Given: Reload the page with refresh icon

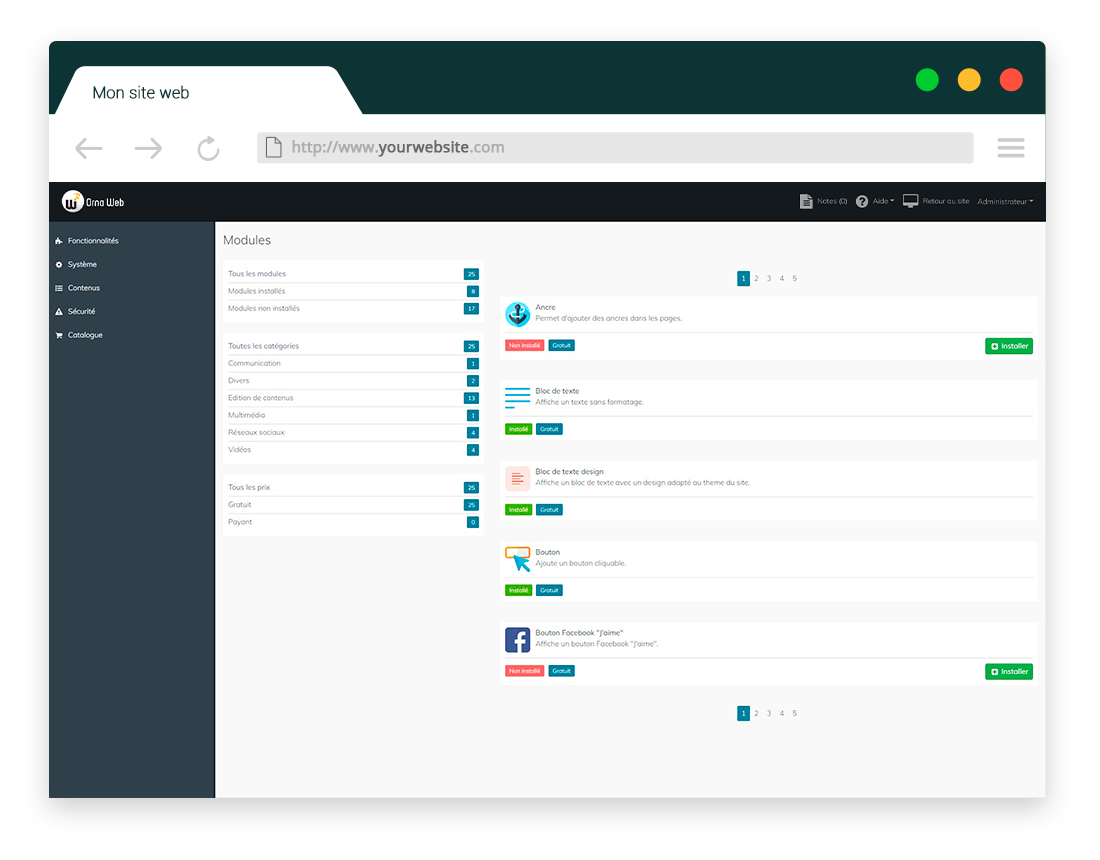Looking at the screenshot, I should (208, 148).
